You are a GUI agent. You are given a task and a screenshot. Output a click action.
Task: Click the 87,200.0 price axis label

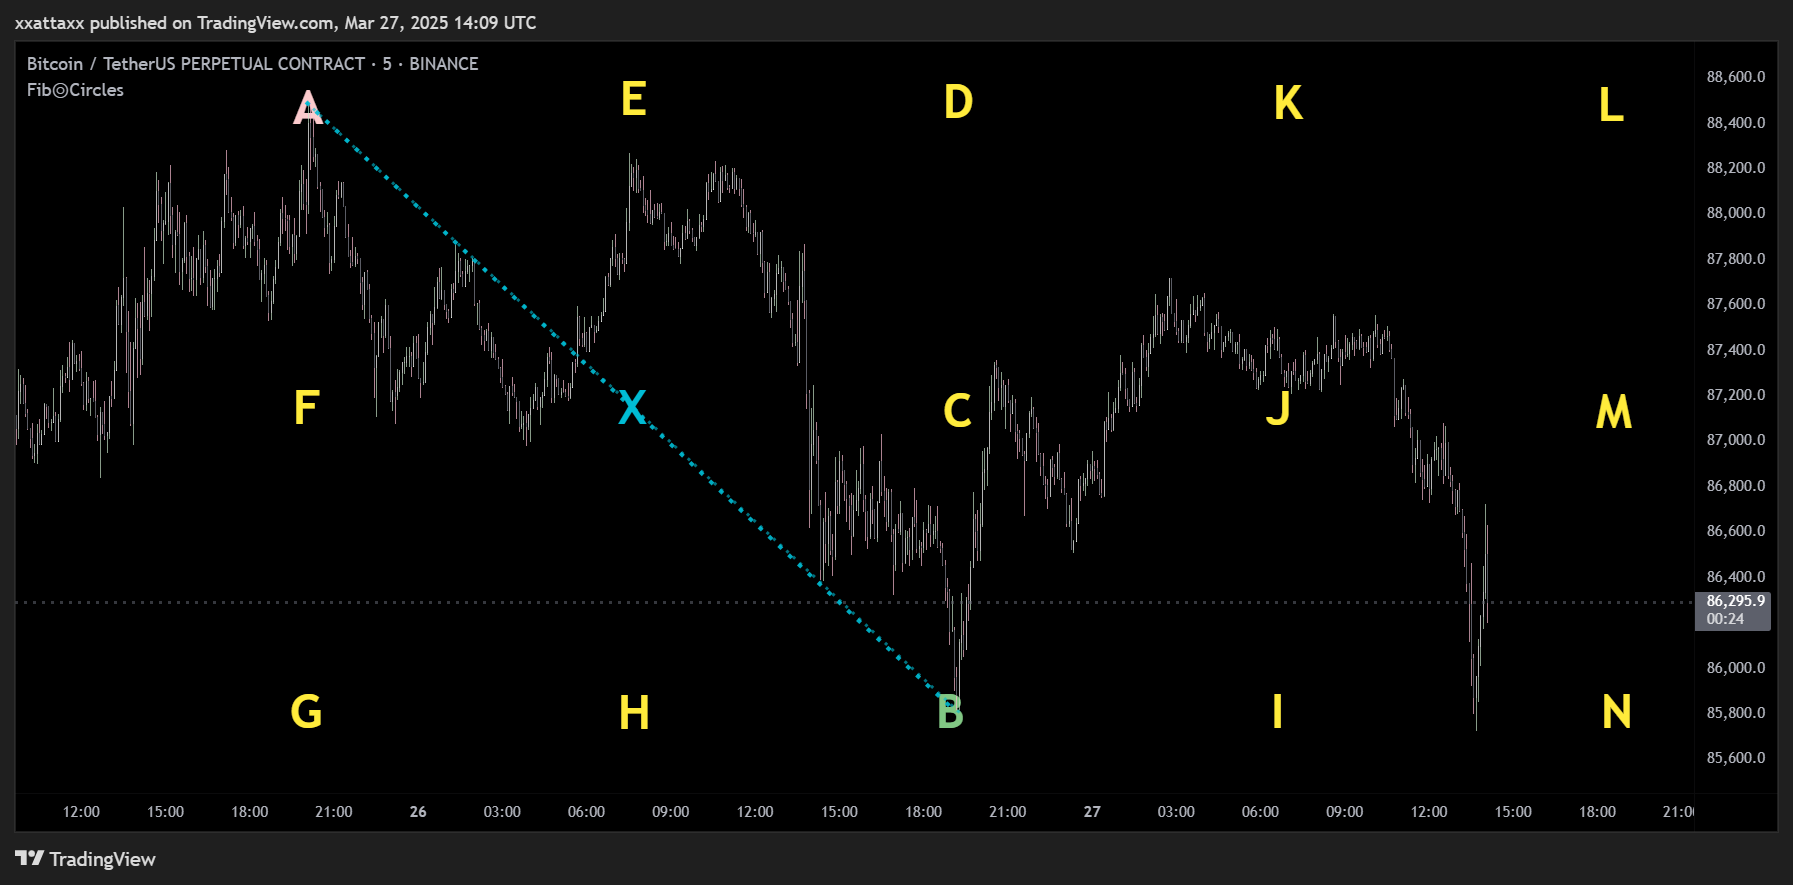pyautogui.click(x=1736, y=395)
